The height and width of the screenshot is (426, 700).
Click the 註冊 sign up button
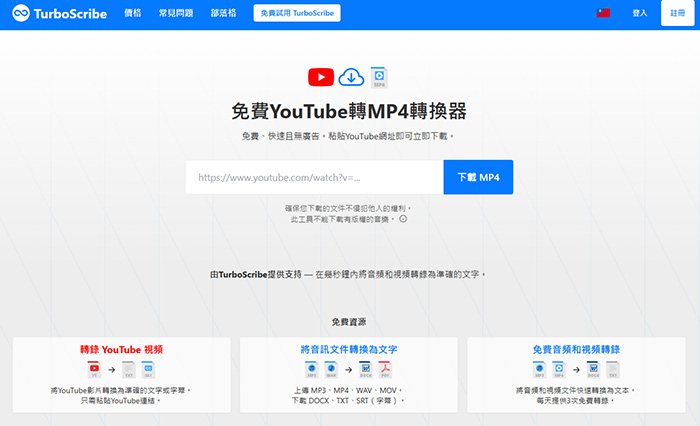677,13
